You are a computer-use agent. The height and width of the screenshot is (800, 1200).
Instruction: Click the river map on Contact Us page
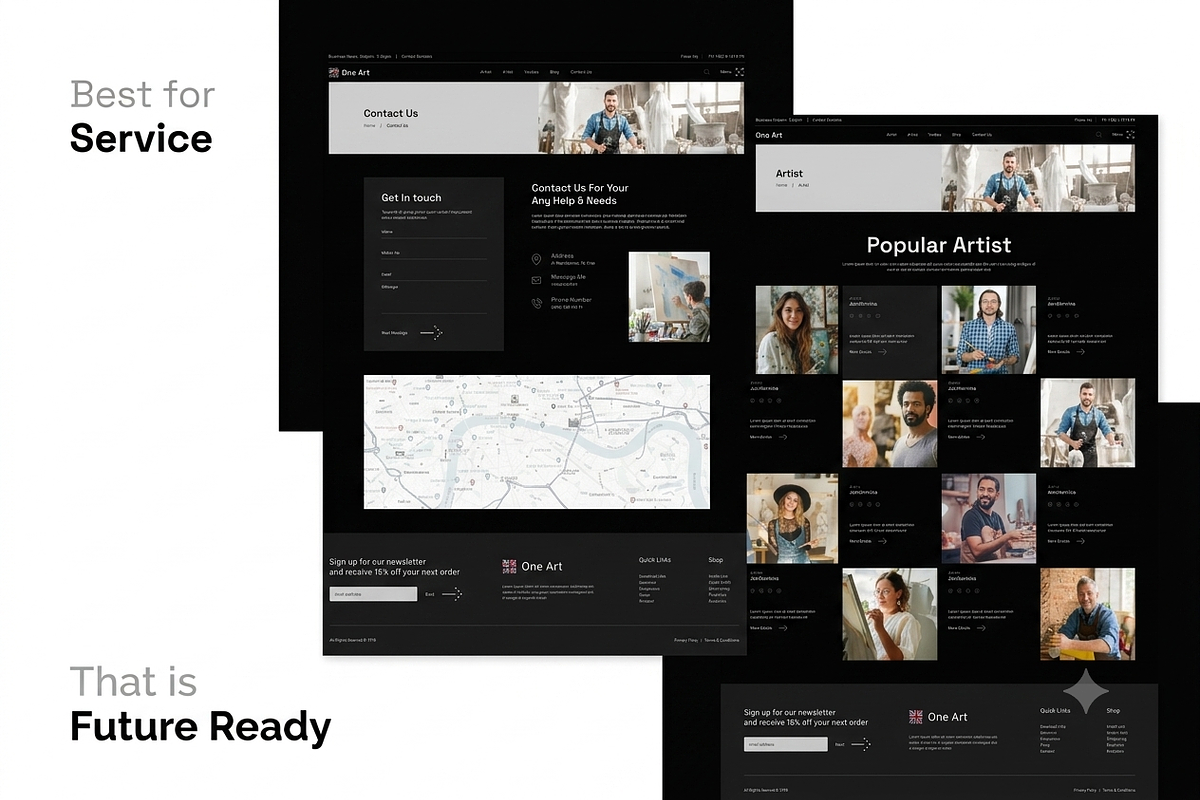537,442
